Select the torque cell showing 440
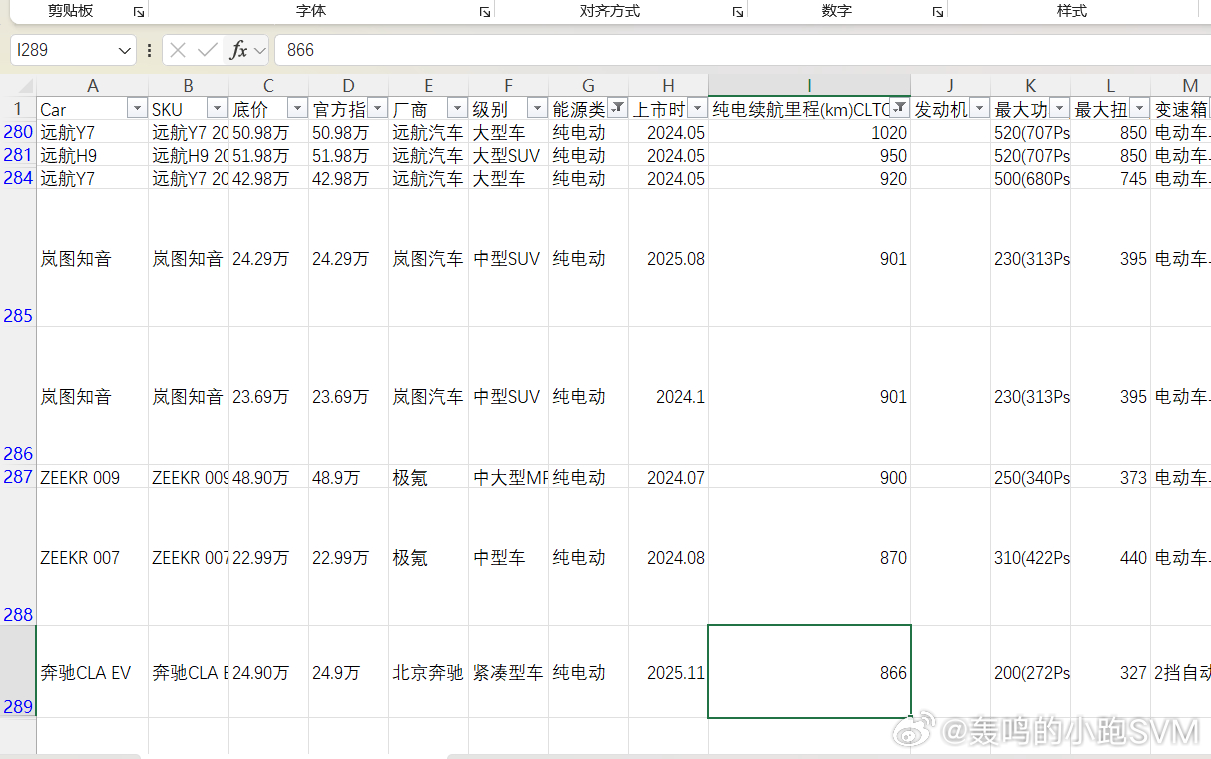Viewport: 1211px width, 759px height. tap(1110, 557)
